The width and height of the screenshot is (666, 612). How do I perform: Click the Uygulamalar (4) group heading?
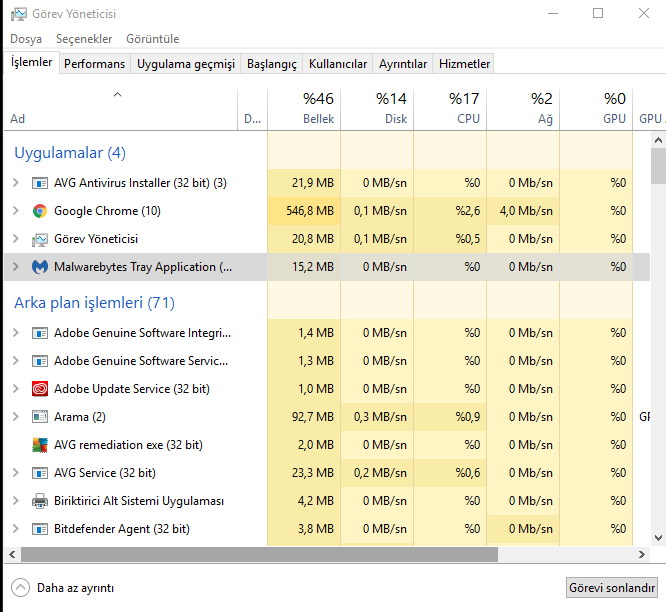pos(70,153)
